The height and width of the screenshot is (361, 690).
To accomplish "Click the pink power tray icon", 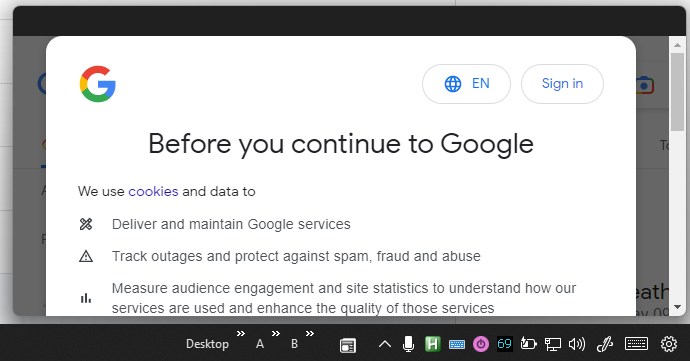I will click(x=481, y=344).
